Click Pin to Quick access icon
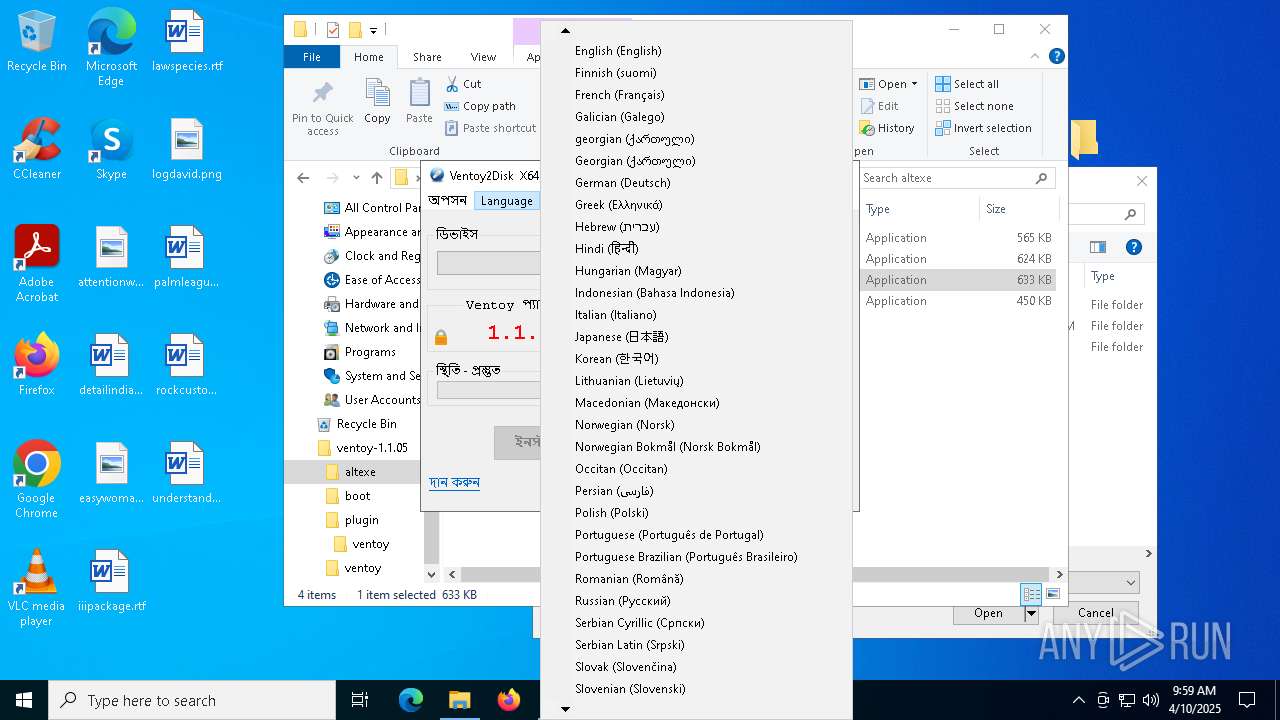This screenshot has height=720, width=1280. click(x=322, y=108)
